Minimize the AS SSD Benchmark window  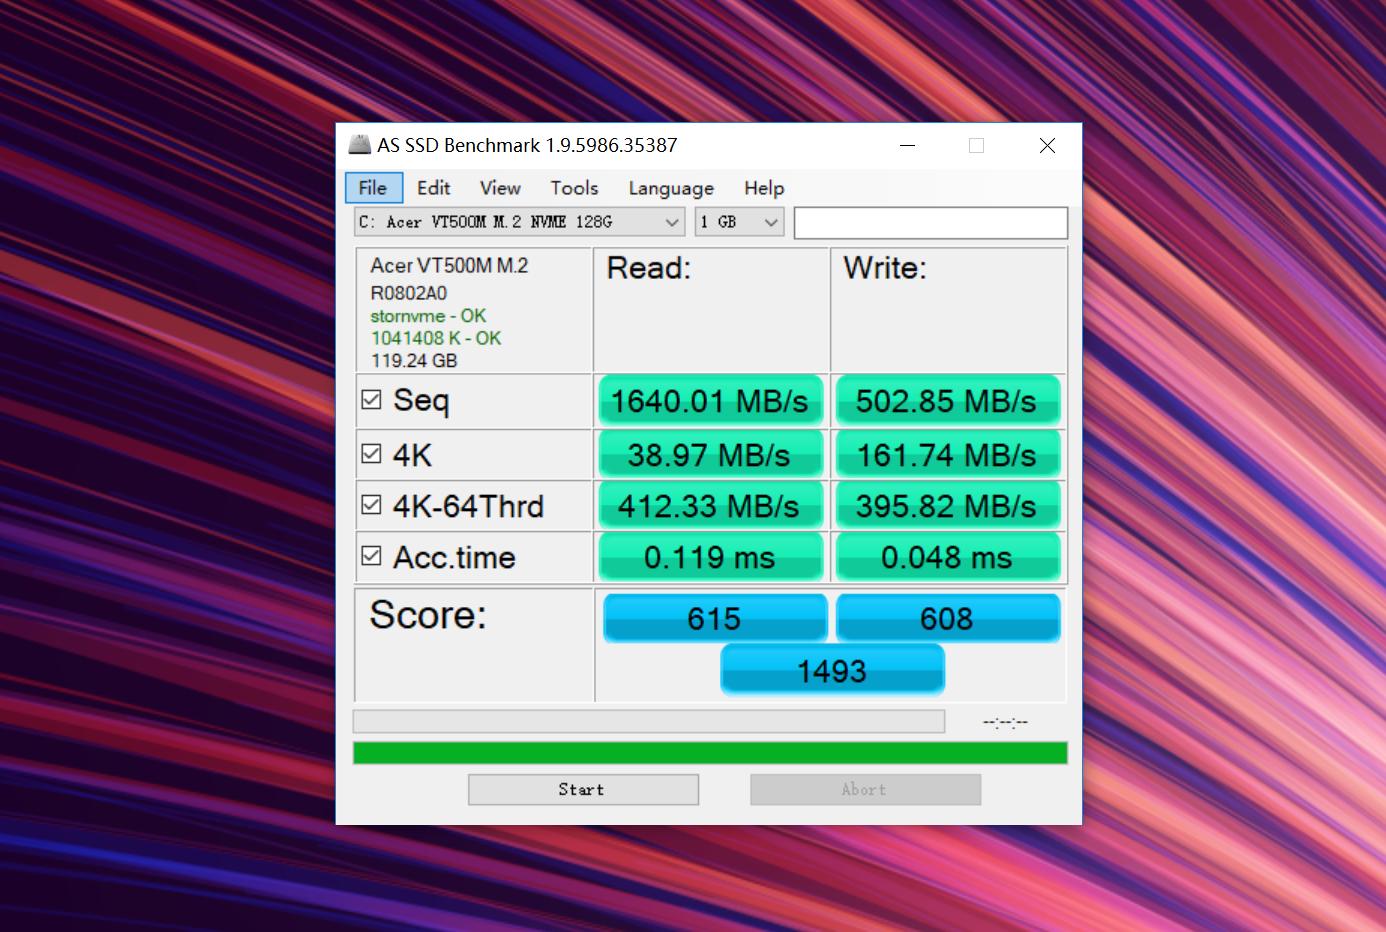click(x=908, y=145)
